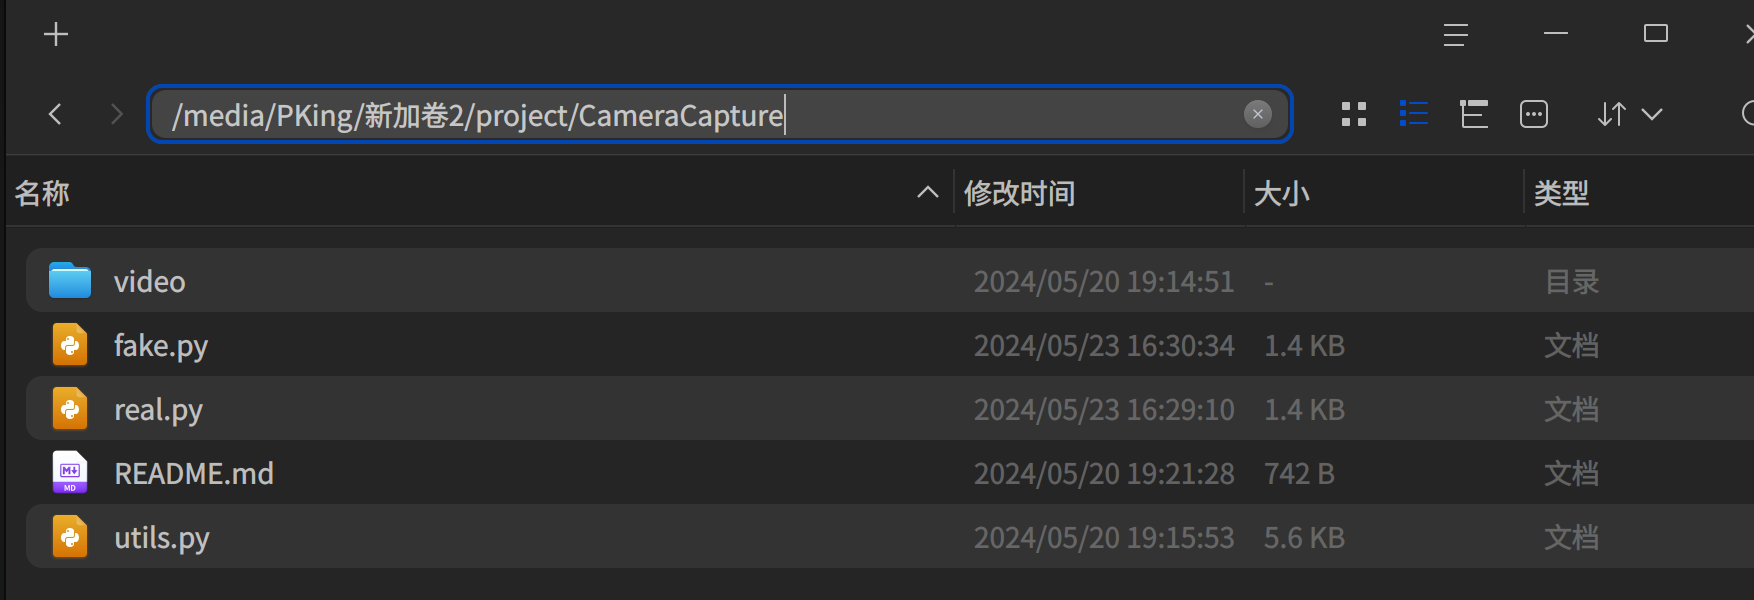Select the fake.py Python file icon
1754x600 pixels.
(x=70, y=345)
